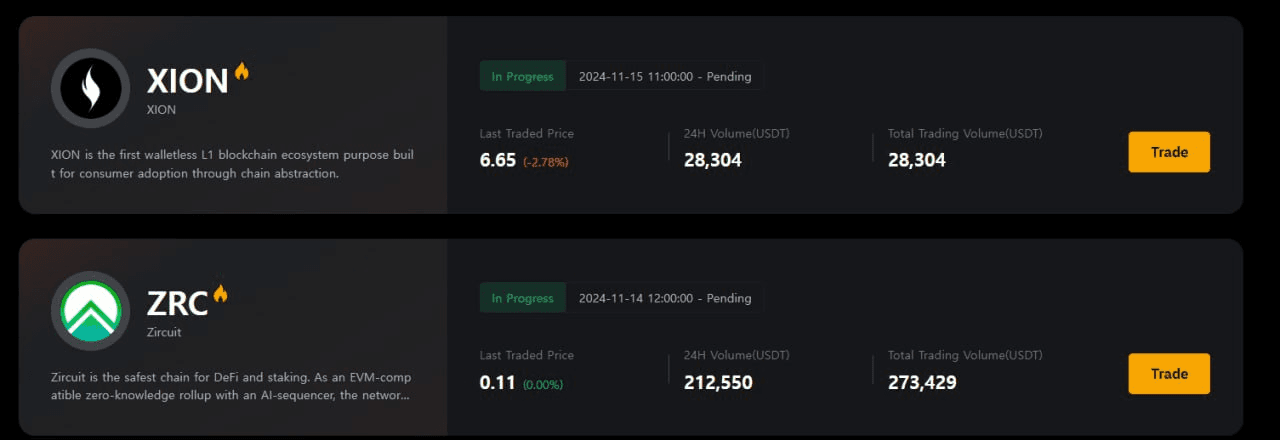
Task: Select the In Progress badge on ZRC card
Action: pyautogui.click(x=522, y=299)
